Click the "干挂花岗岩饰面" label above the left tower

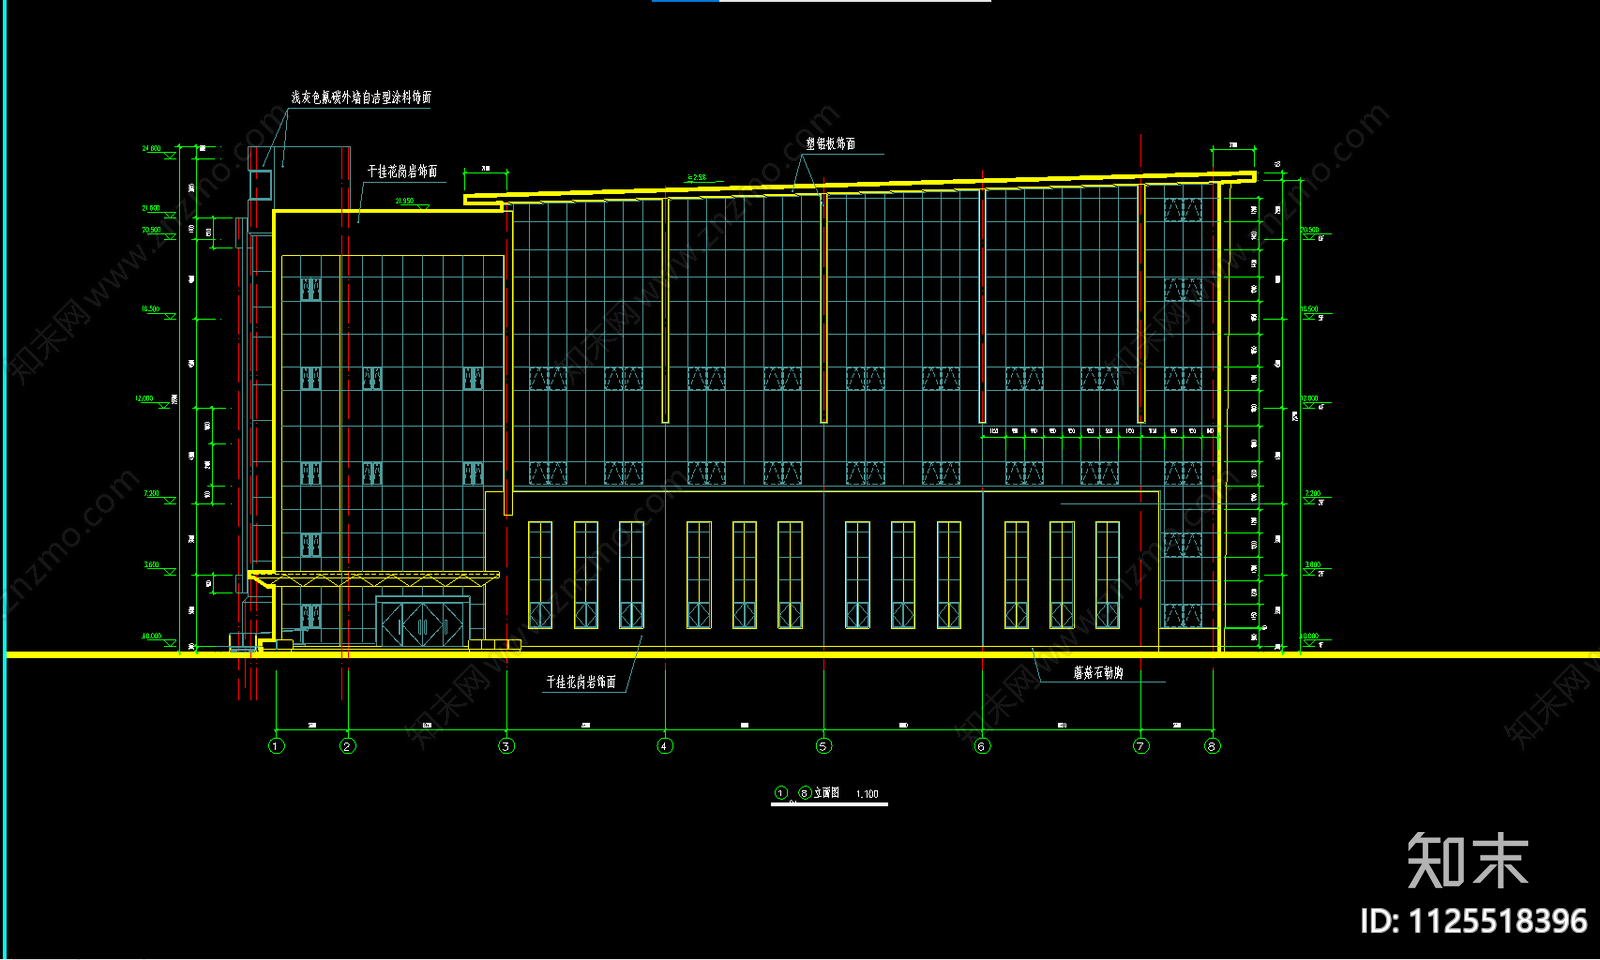coord(402,172)
